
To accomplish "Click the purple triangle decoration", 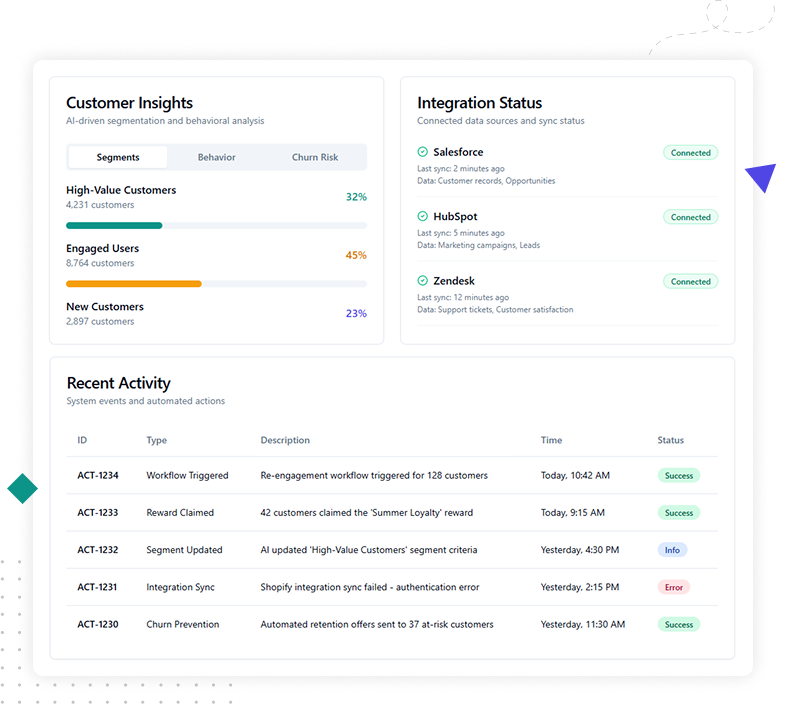I will tap(762, 178).
